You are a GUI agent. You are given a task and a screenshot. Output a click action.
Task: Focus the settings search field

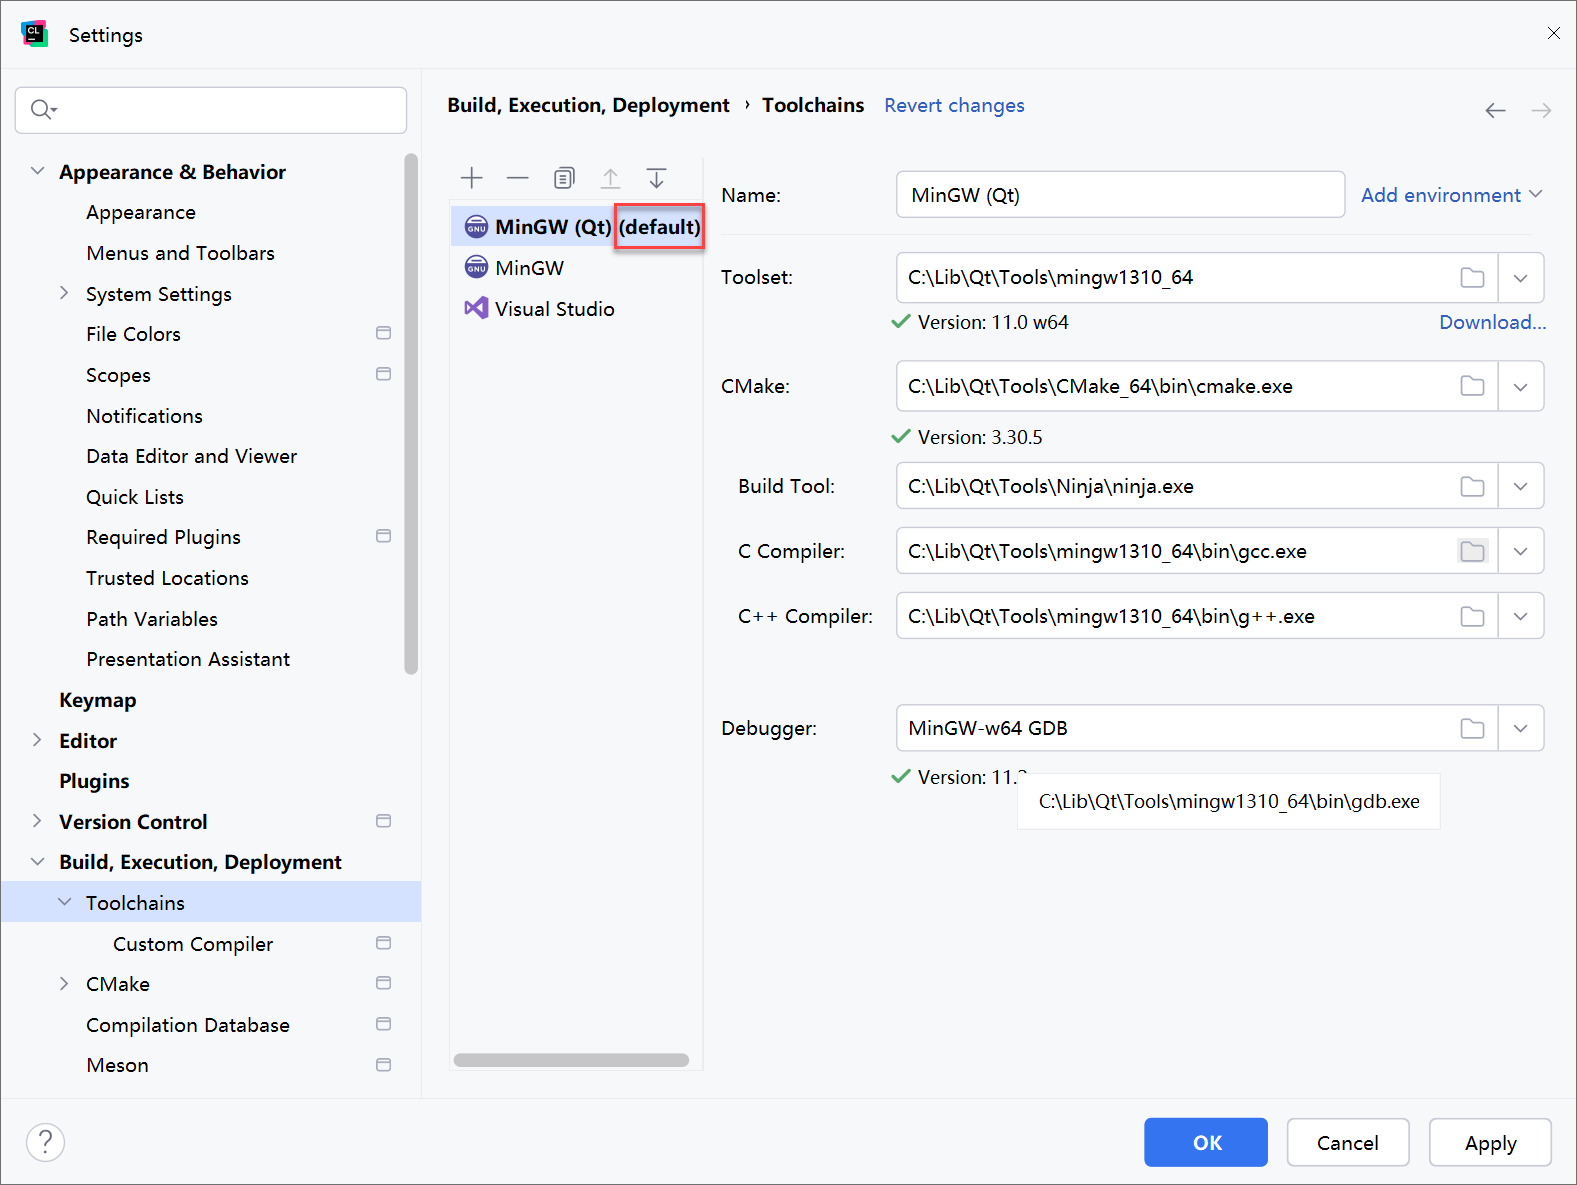coord(211,110)
